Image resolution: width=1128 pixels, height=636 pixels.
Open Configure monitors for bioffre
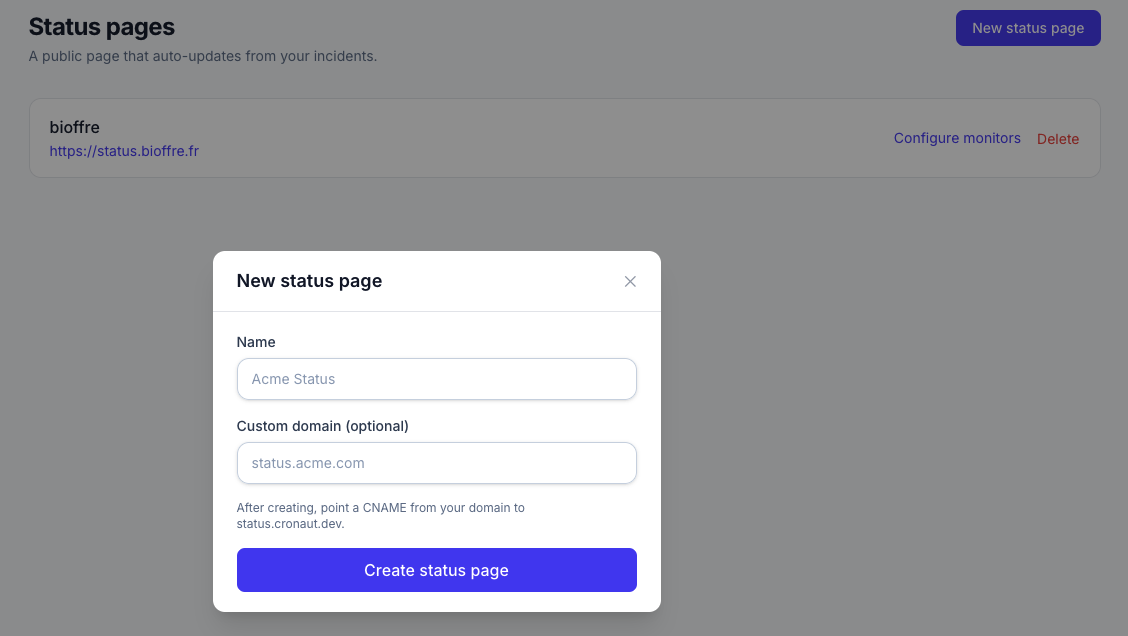957,138
